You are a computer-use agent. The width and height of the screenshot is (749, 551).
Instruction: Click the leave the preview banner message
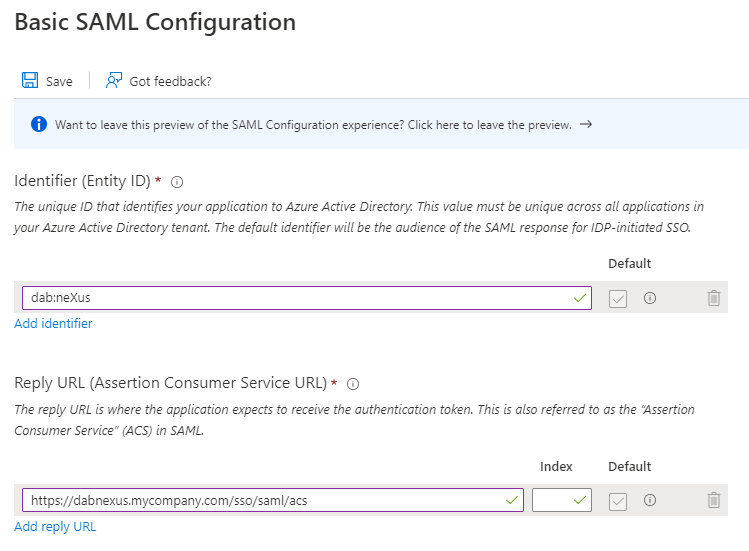313,125
